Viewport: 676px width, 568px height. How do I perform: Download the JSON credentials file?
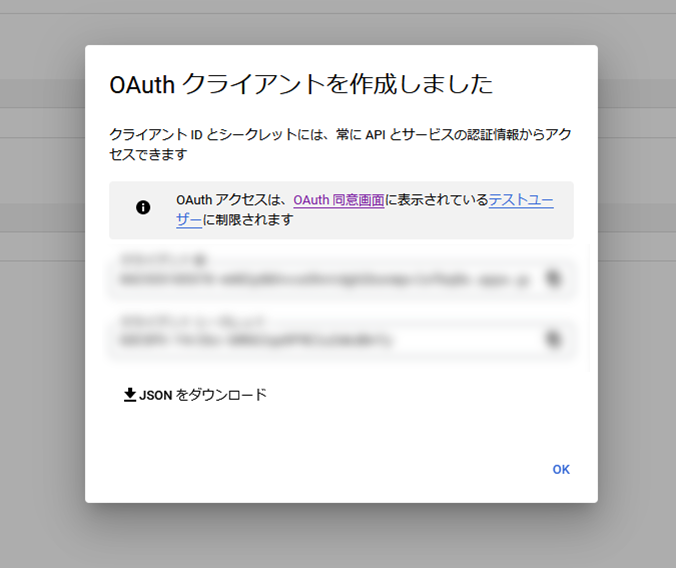point(195,395)
